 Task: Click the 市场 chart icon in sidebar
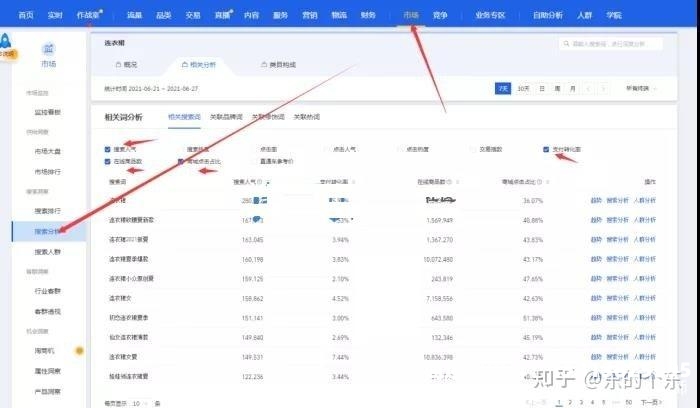click(x=48, y=48)
